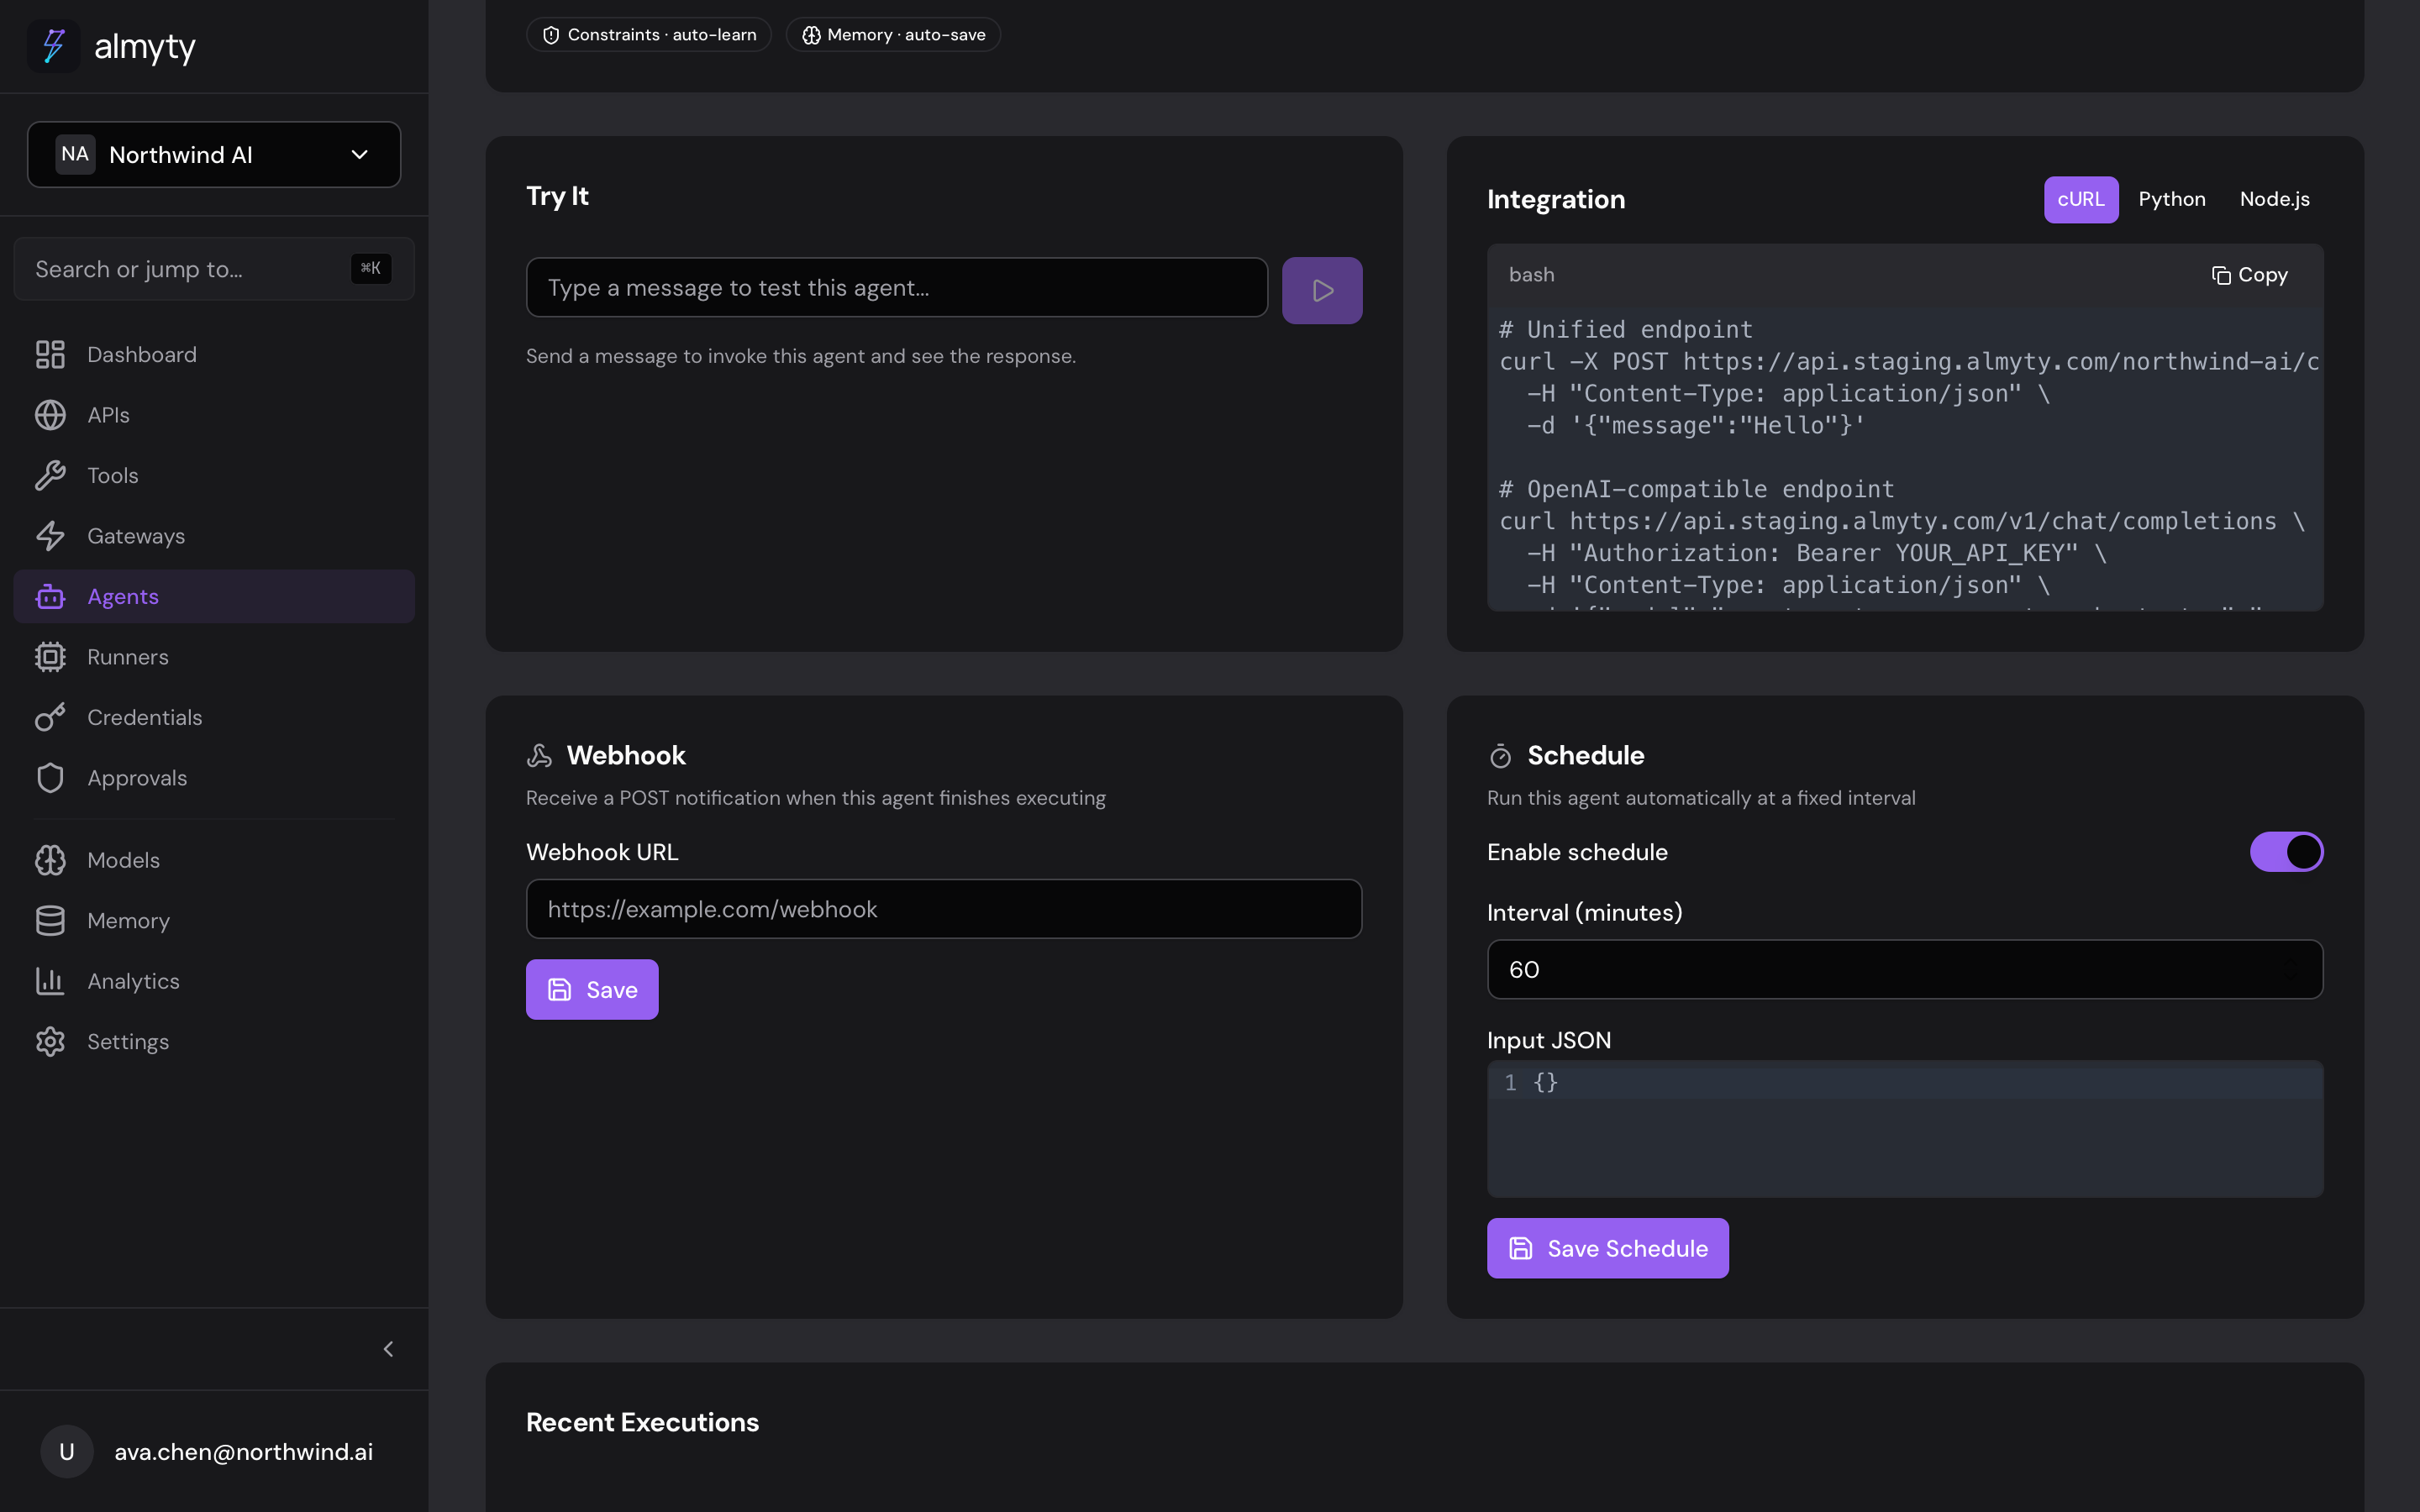Click the NA workspace avatar

(75, 154)
